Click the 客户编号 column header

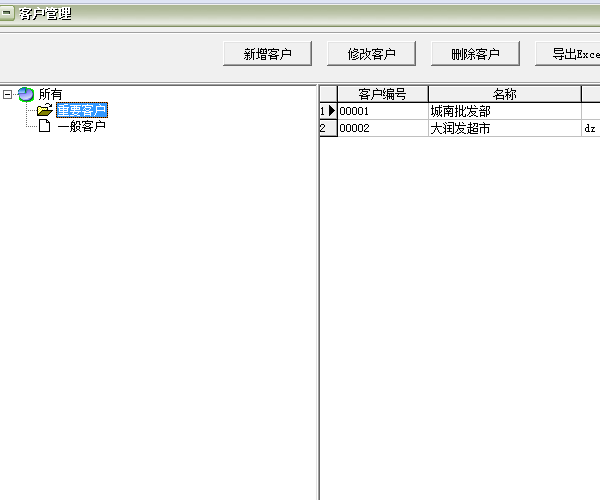[x=383, y=94]
